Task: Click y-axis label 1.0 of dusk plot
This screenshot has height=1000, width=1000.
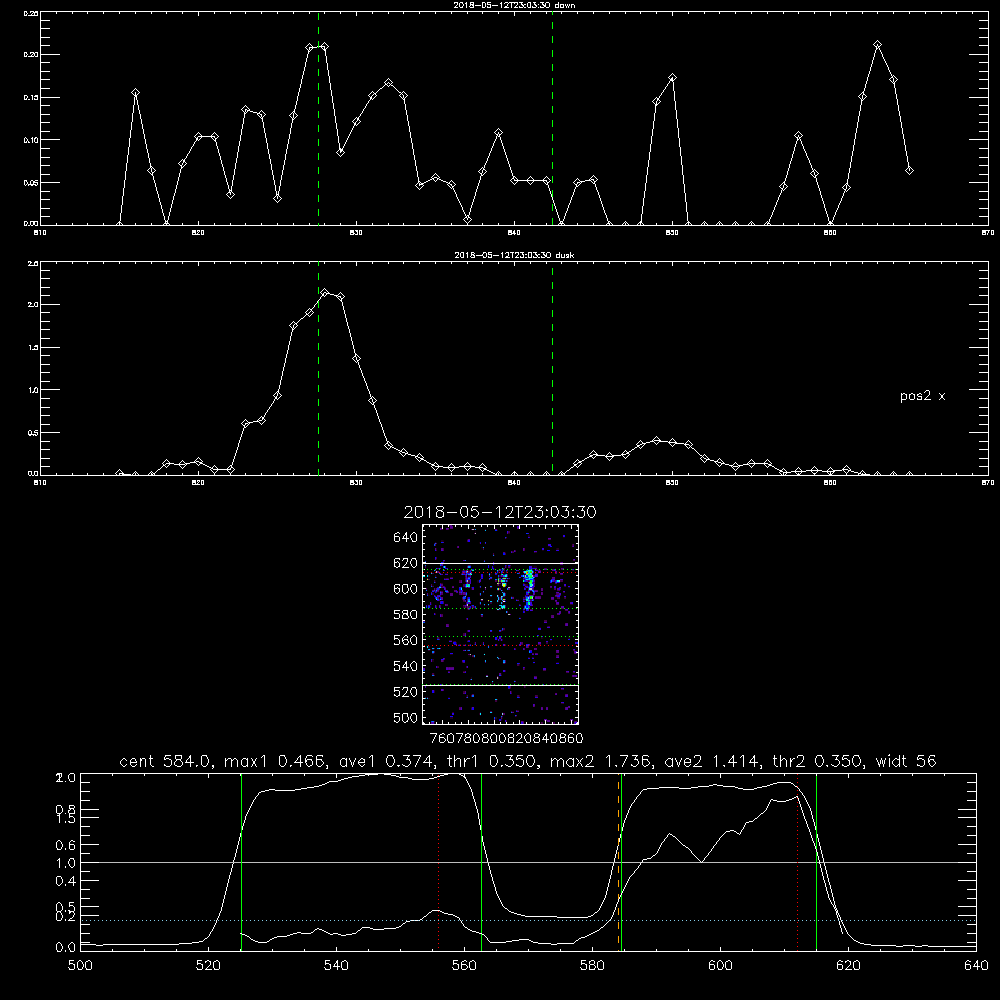Action: (34, 390)
